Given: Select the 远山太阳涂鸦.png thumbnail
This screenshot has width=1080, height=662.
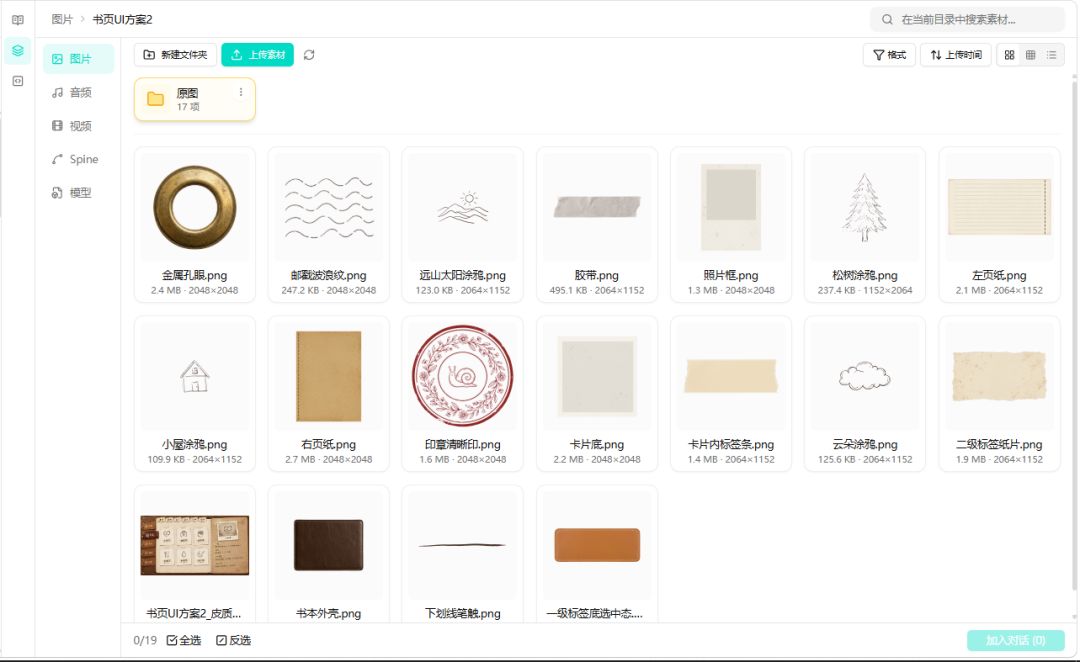Looking at the screenshot, I should click(x=463, y=207).
